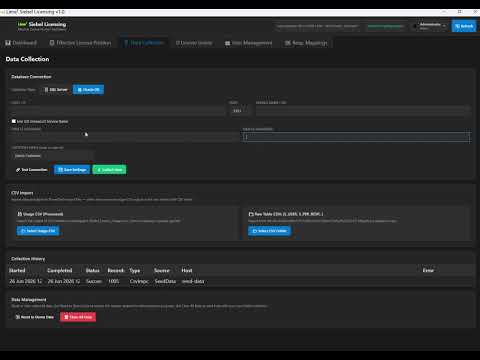480x360 pixels.
Task: Select the Data Collection tab
Action: click(x=144, y=43)
